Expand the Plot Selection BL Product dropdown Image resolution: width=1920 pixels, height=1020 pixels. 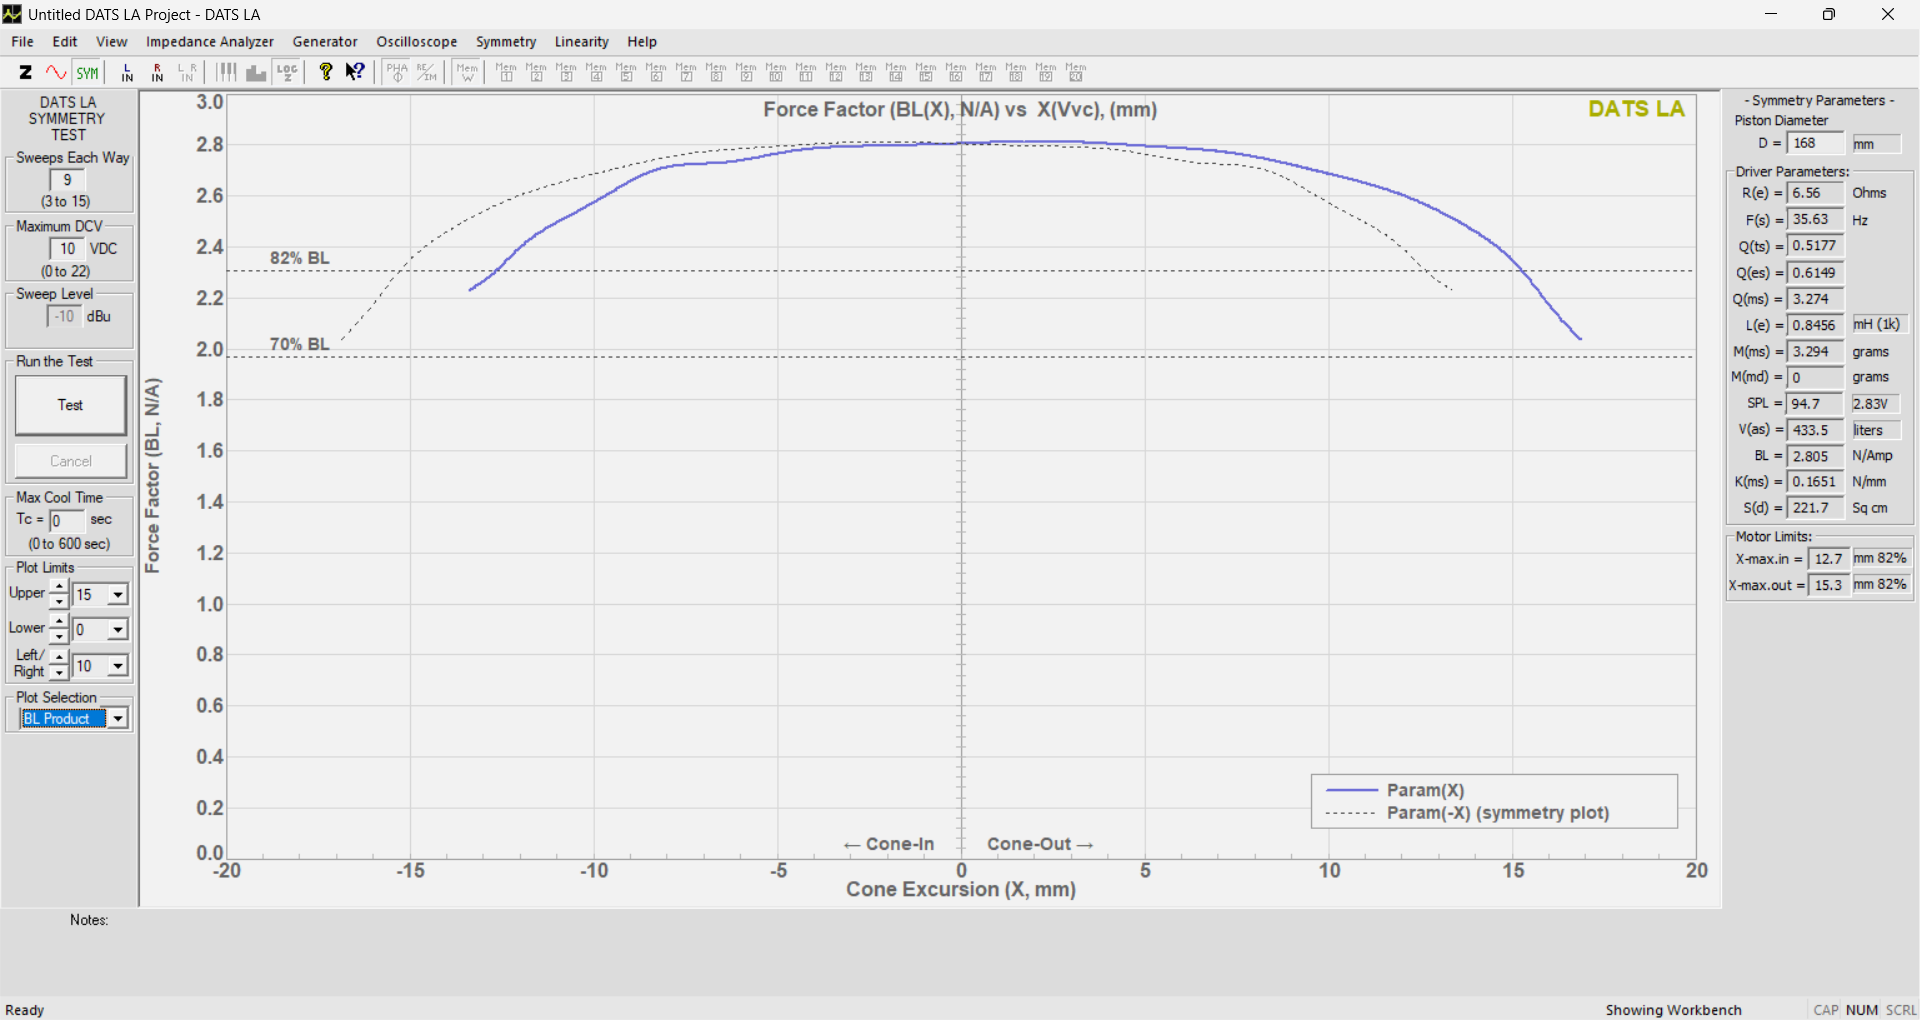pyautogui.click(x=118, y=719)
